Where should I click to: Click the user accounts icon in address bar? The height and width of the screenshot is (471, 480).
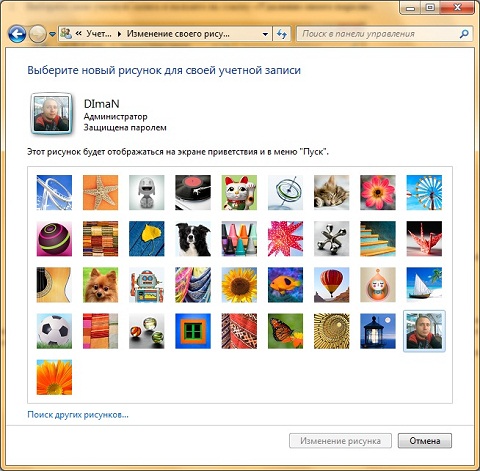66,34
